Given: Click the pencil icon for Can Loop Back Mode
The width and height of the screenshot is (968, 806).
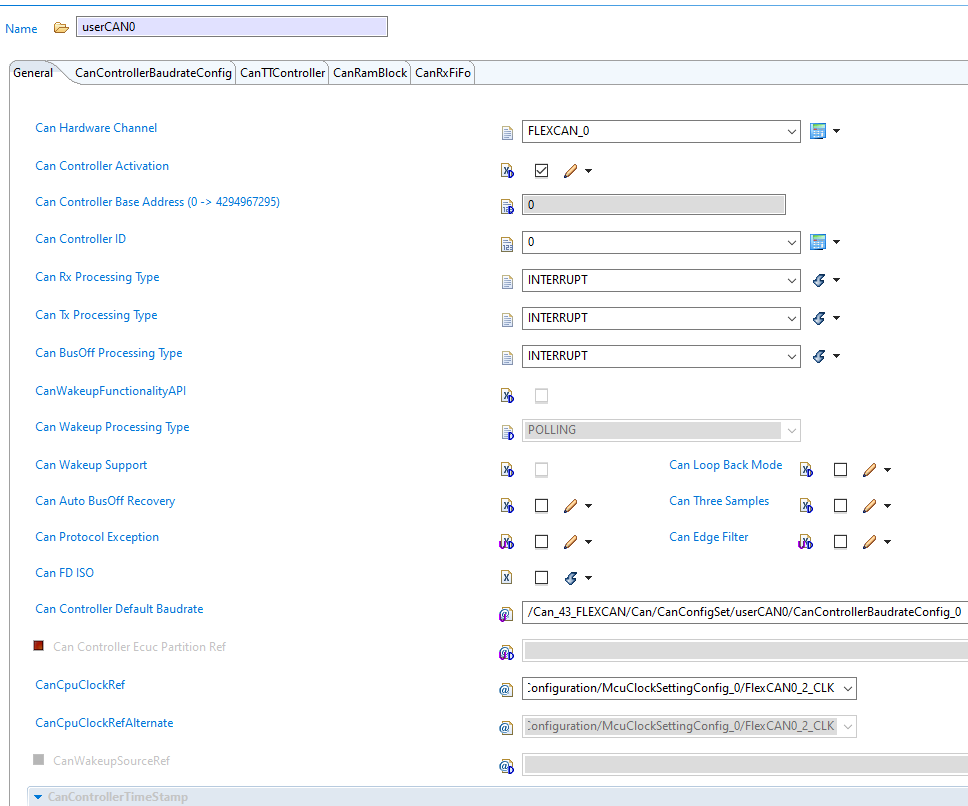Looking at the screenshot, I should 869,470.
